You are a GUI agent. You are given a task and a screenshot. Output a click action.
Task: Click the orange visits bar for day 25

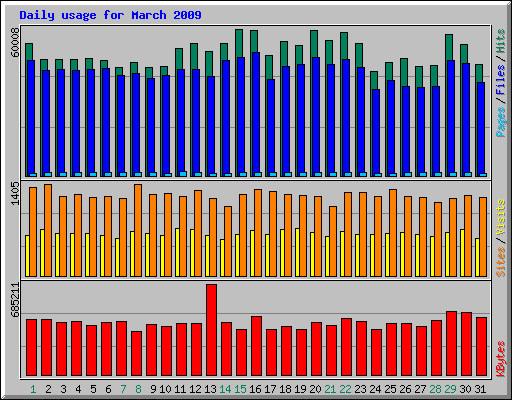pos(393,233)
